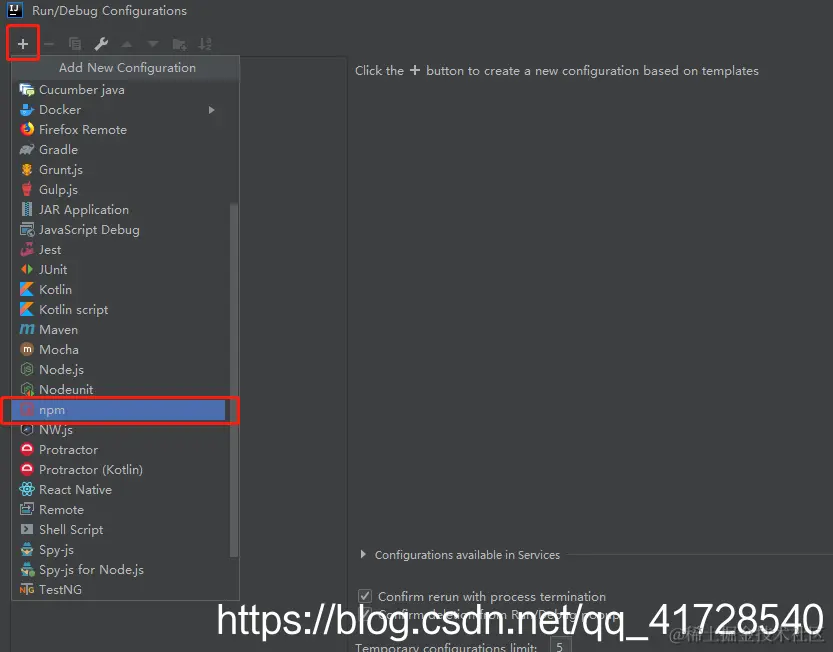
Task: Select the Gradle elephant icon
Action: click(27, 149)
